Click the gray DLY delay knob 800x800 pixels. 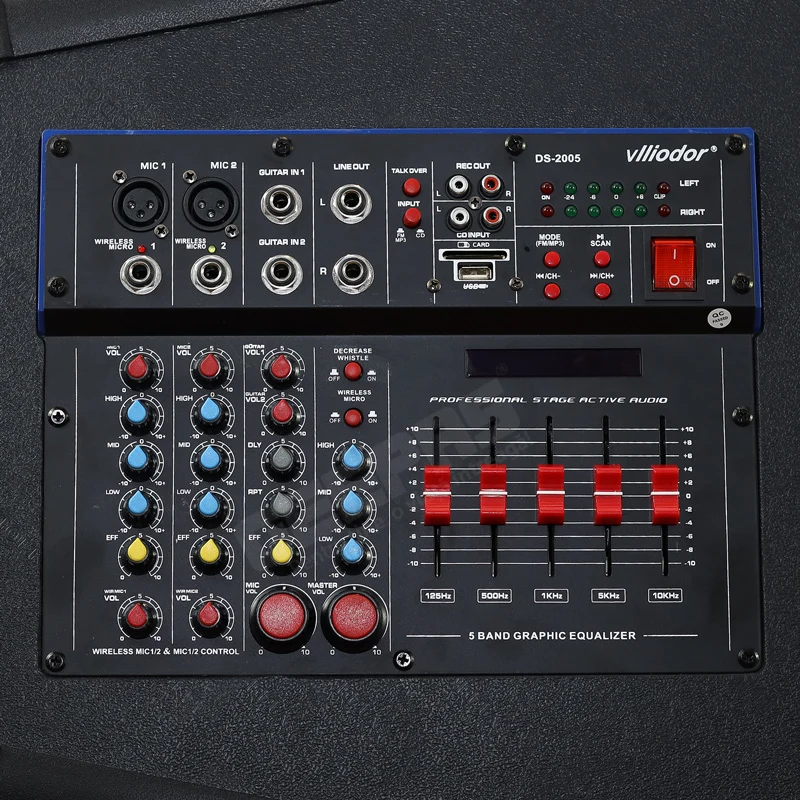281,461
